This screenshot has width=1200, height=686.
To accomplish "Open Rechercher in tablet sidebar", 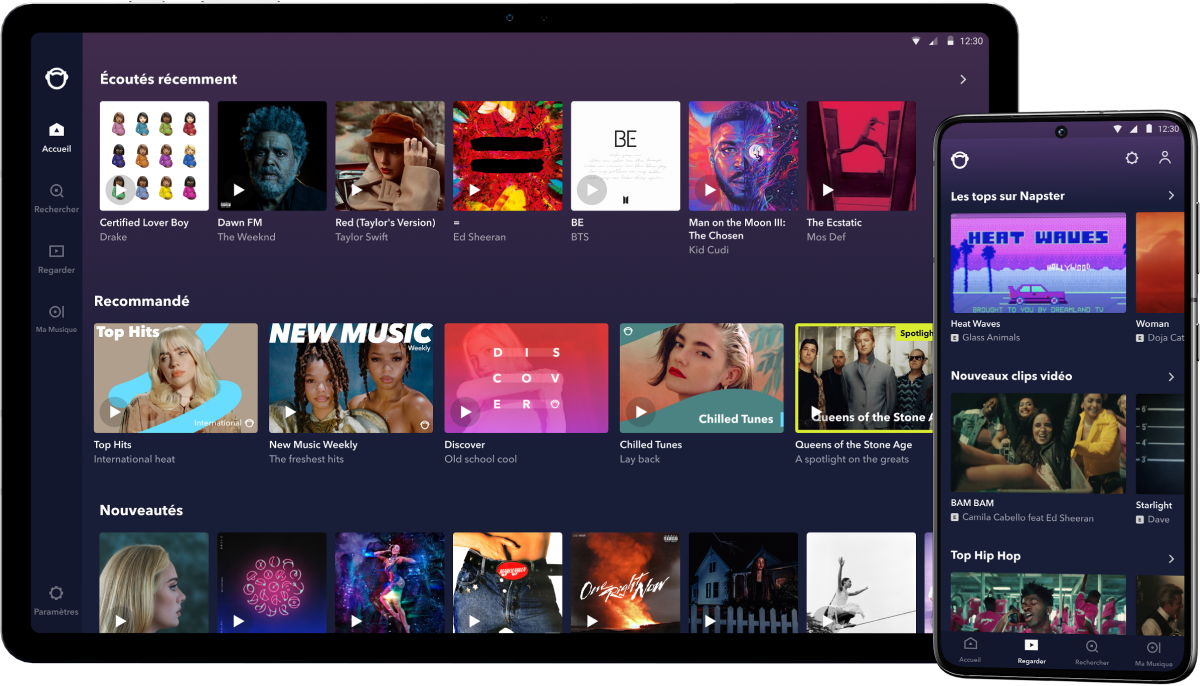I will pos(57,198).
